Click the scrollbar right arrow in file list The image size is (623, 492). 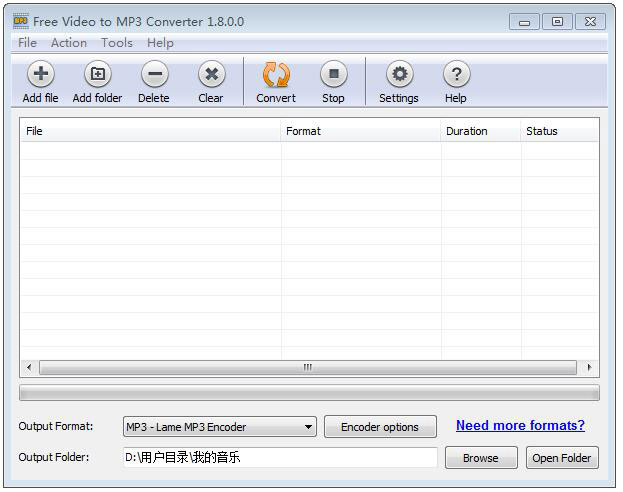pyautogui.click(x=590, y=368)
